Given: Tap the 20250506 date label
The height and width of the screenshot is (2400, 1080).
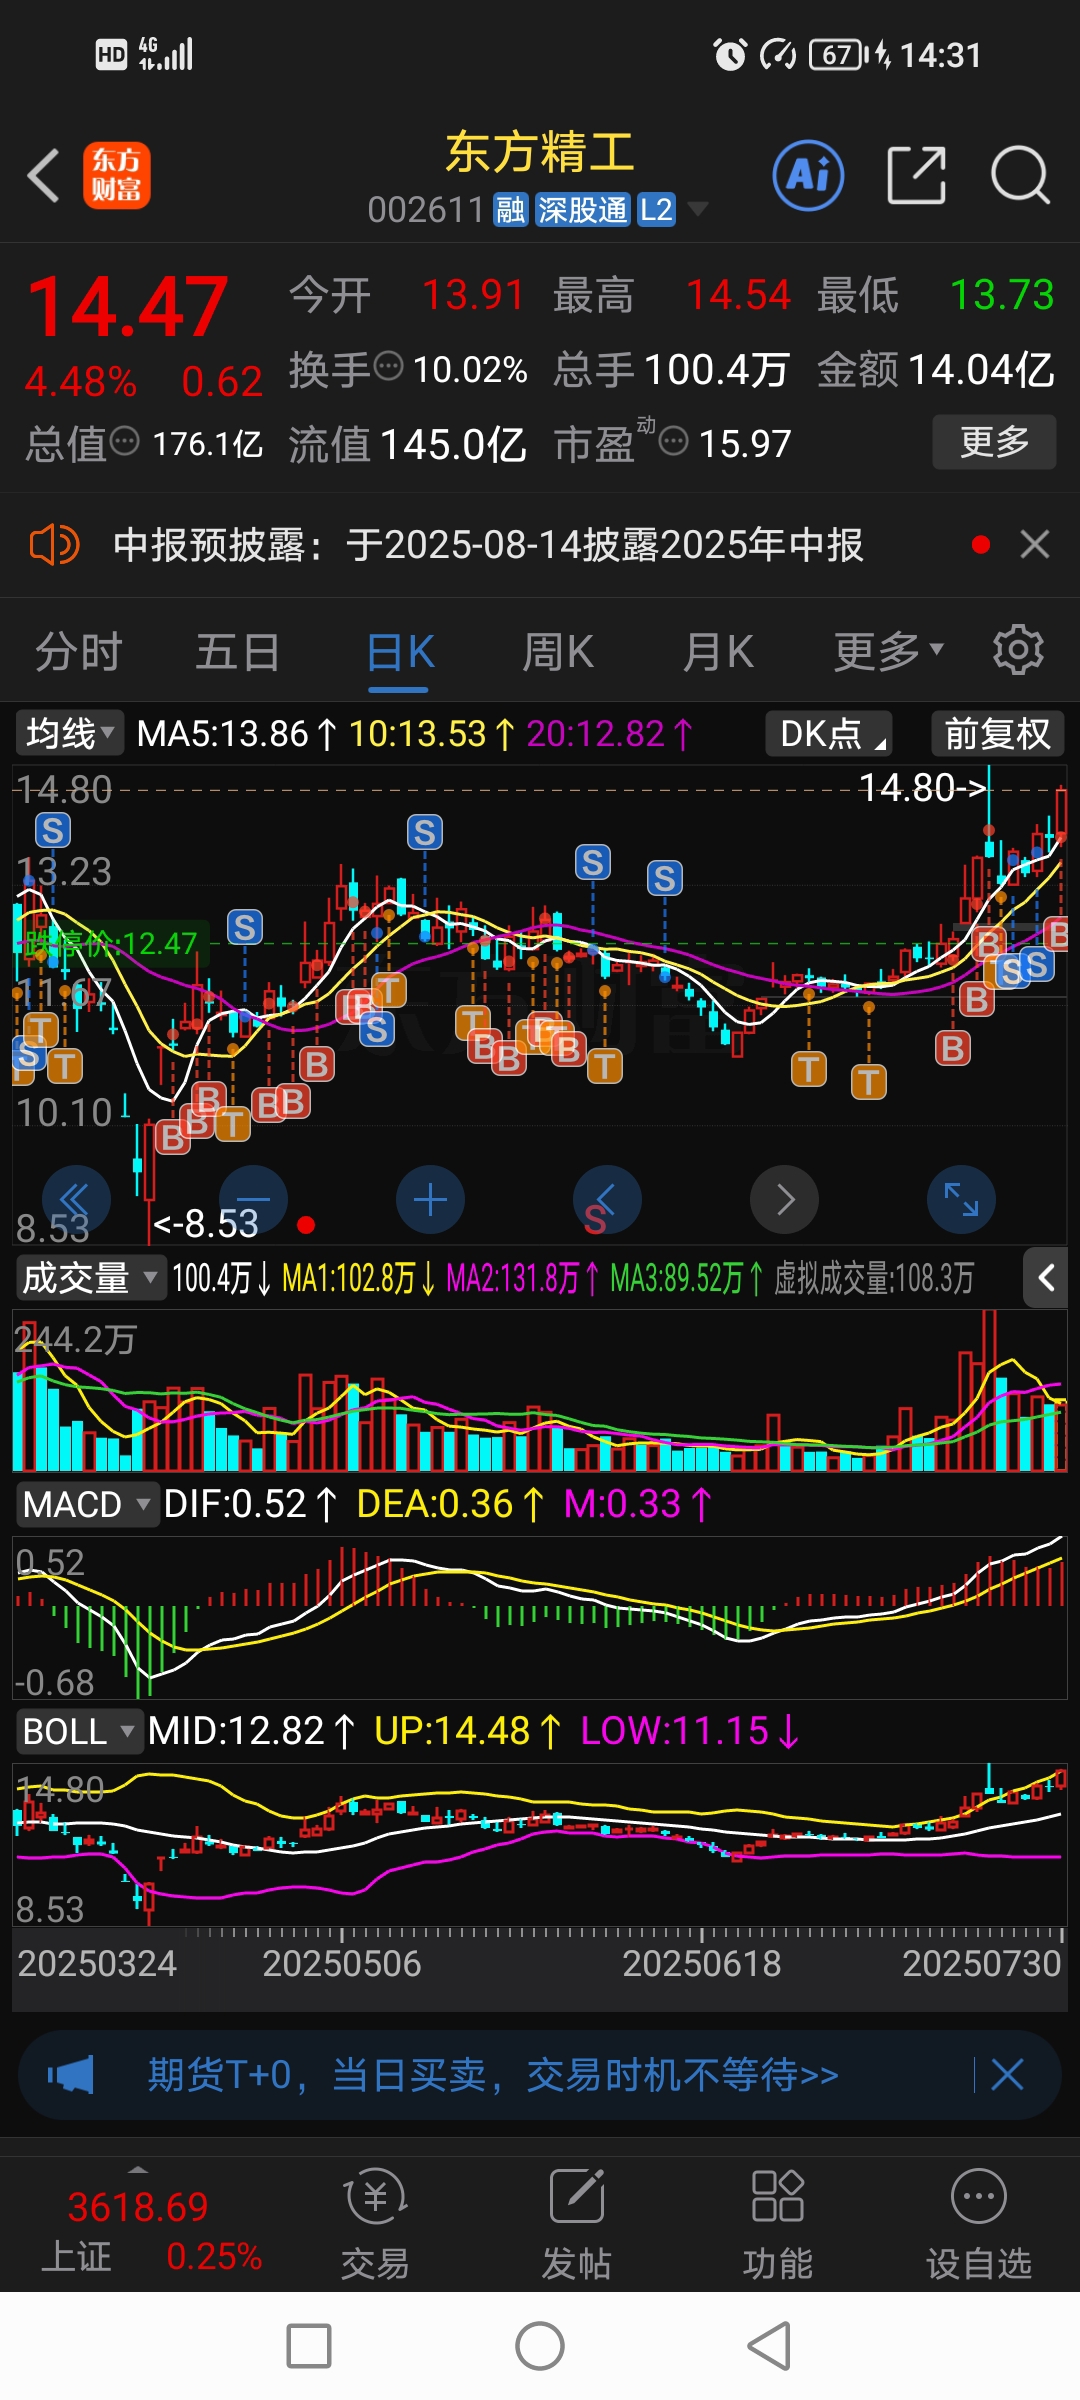Looking at the screenshot, I should tap(341, 1963).
